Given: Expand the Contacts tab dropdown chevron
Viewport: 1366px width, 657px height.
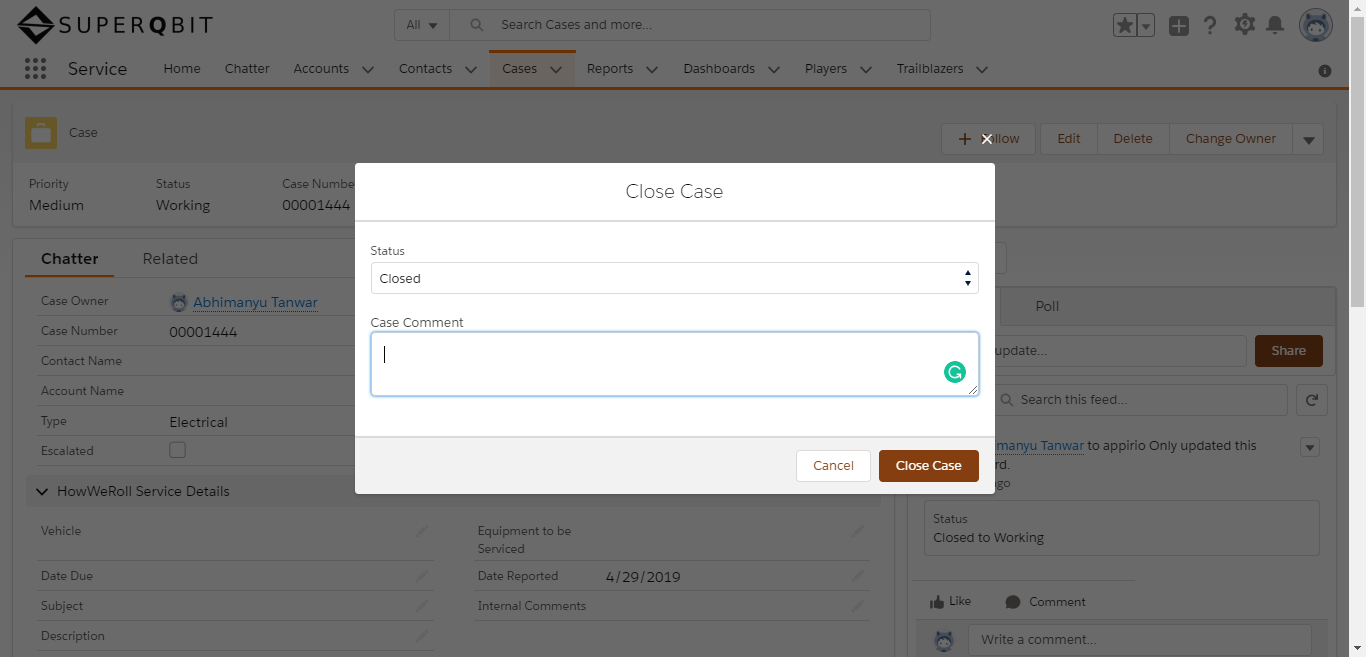Looking at the screenshot, I should 472,70.
